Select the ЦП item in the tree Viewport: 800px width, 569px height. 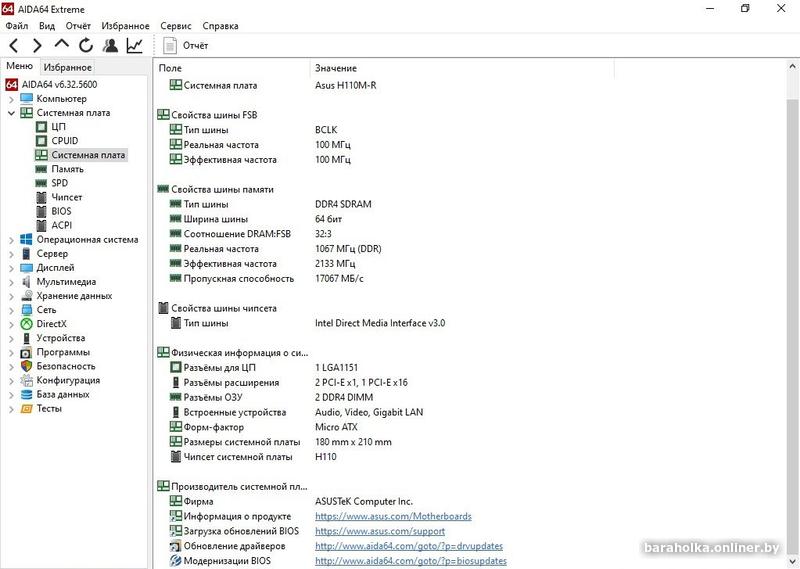(58, 127)
